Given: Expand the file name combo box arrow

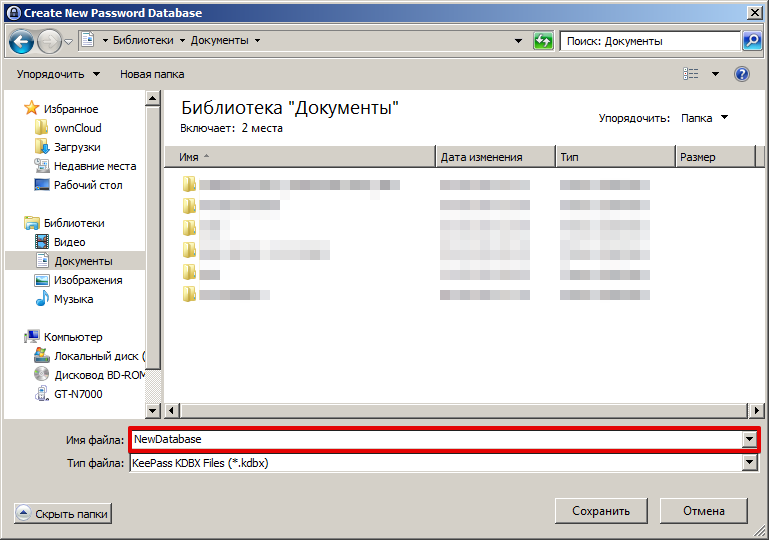Looking at the screenshot, I should (x=749, y=439).
